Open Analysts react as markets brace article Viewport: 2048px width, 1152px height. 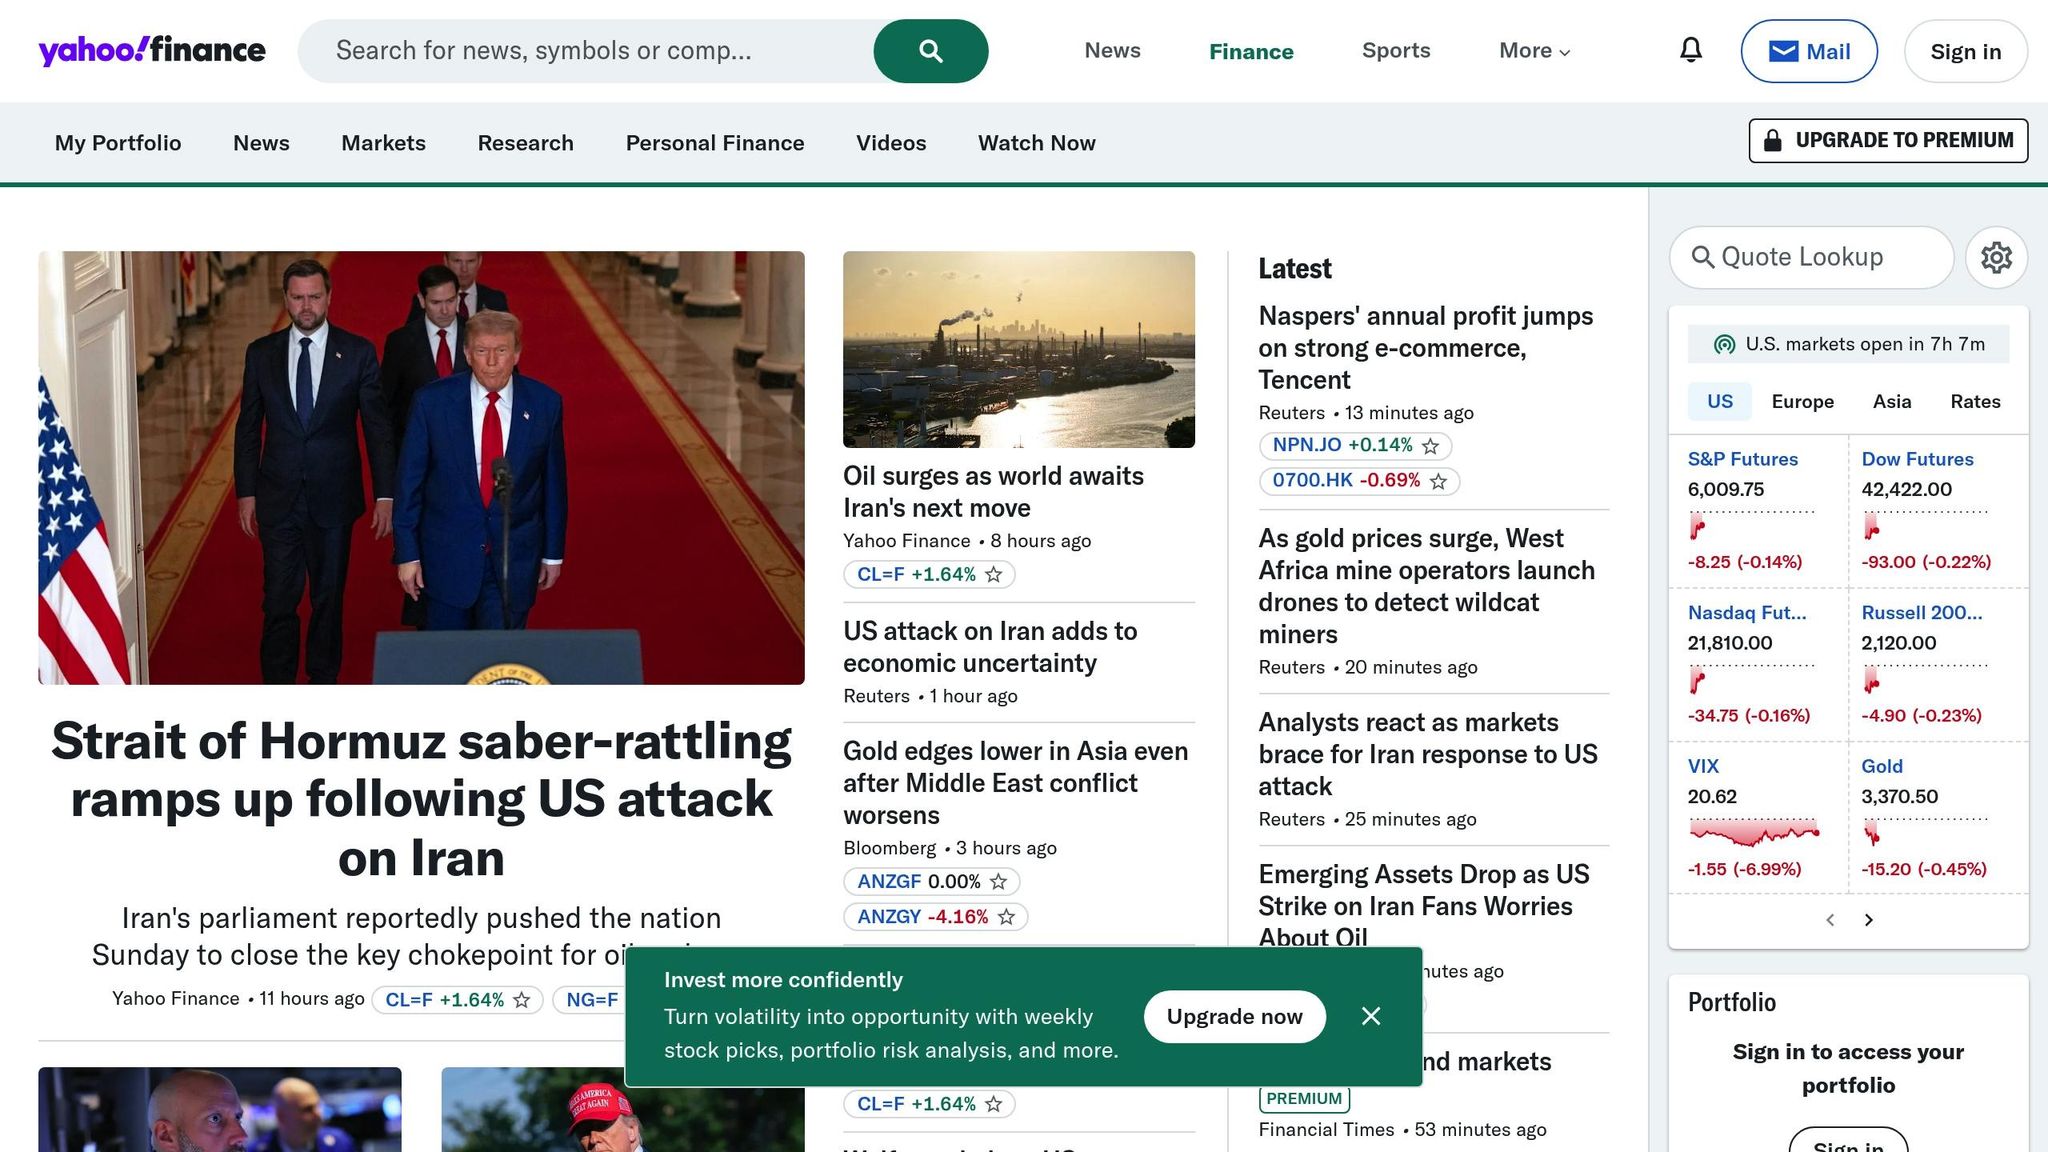1428,754
